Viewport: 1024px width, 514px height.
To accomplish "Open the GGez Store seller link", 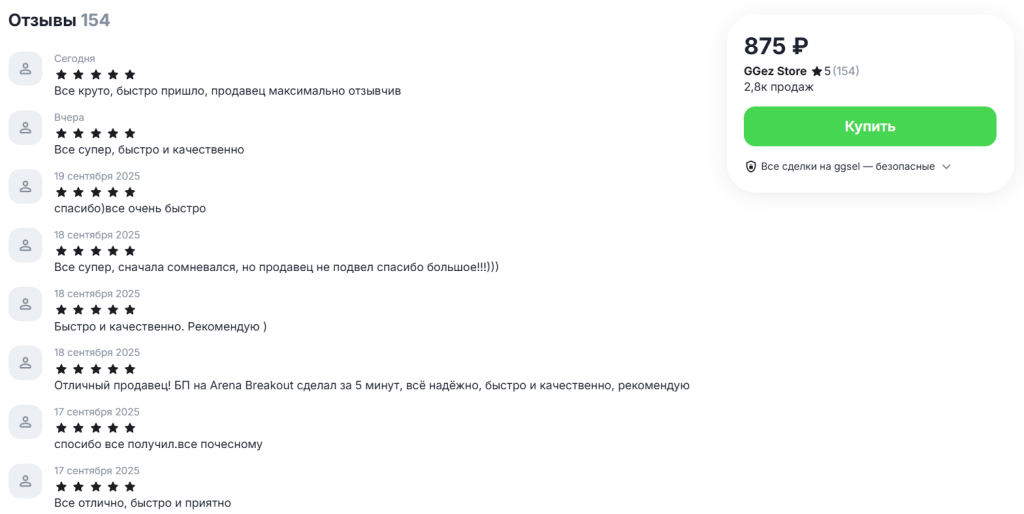I will pos(775,71).
